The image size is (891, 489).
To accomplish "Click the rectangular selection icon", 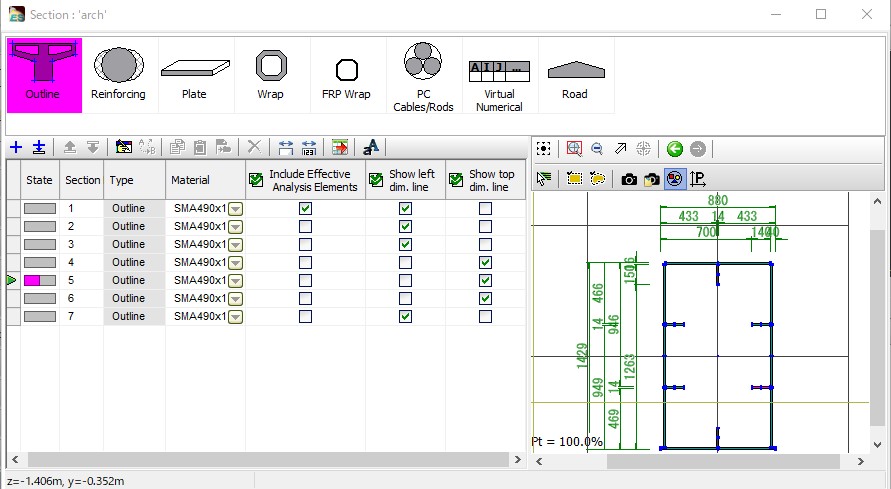I will click(574, 179).
